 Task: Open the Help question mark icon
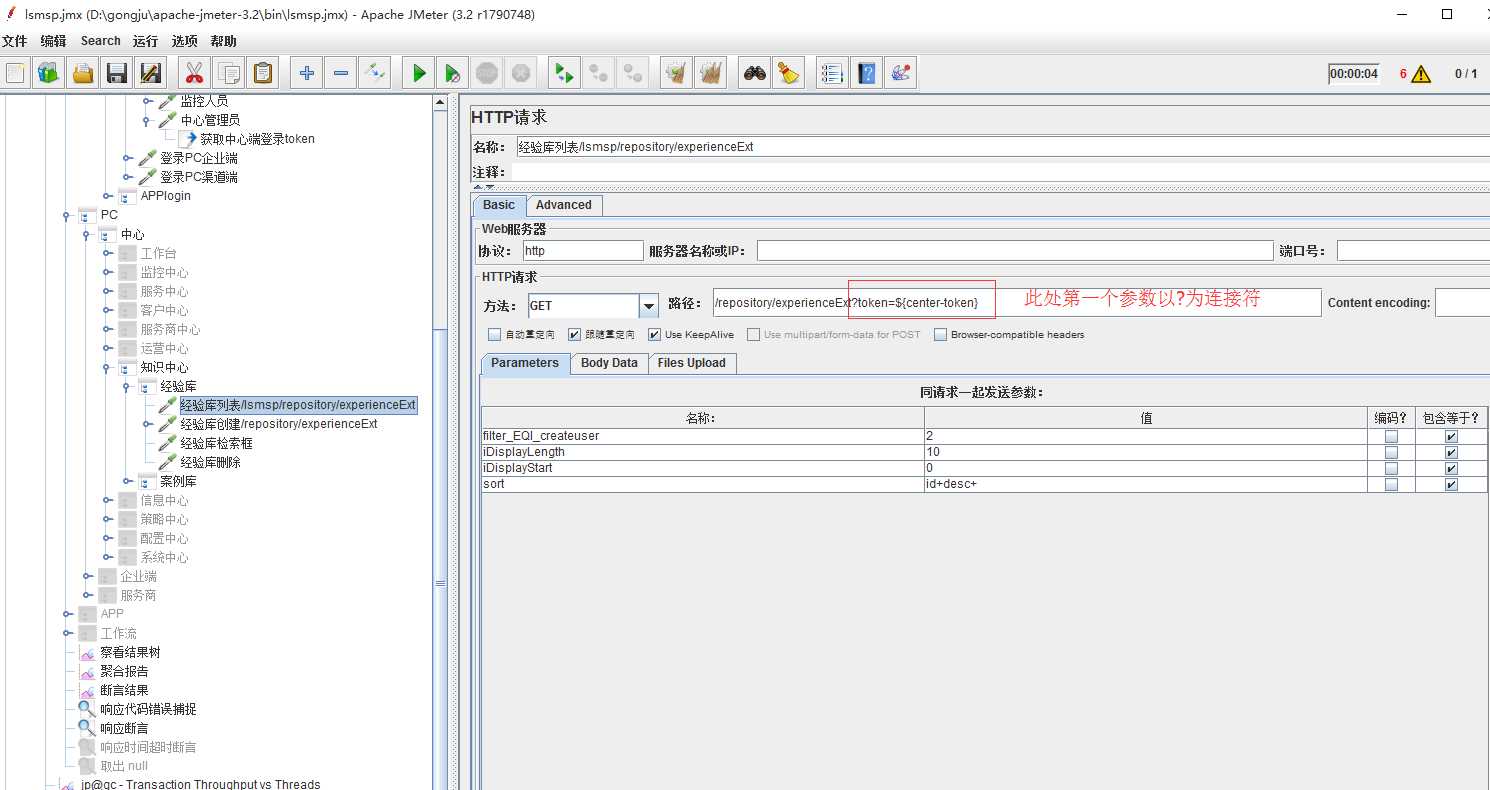pyautogui.click(x=867, y=73)
